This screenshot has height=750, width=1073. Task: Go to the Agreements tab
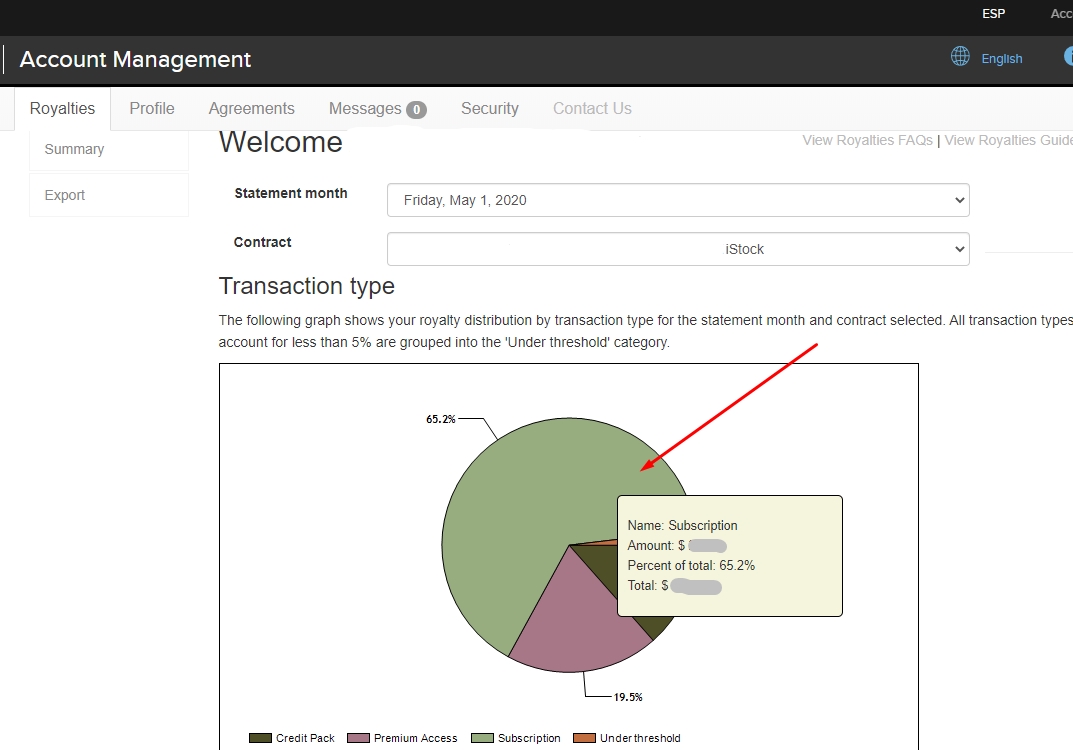251,109
